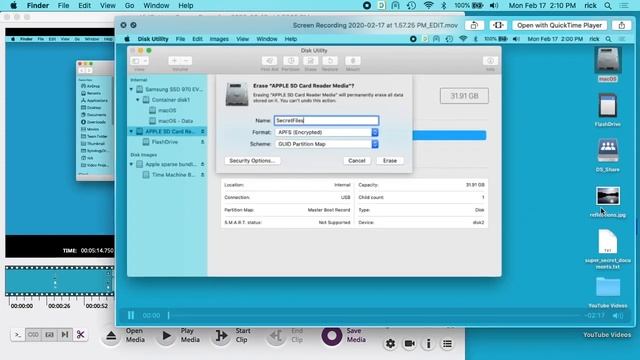Click Erase in the erase dialog
The image size is (640, 360).
[x=390, y=161]
